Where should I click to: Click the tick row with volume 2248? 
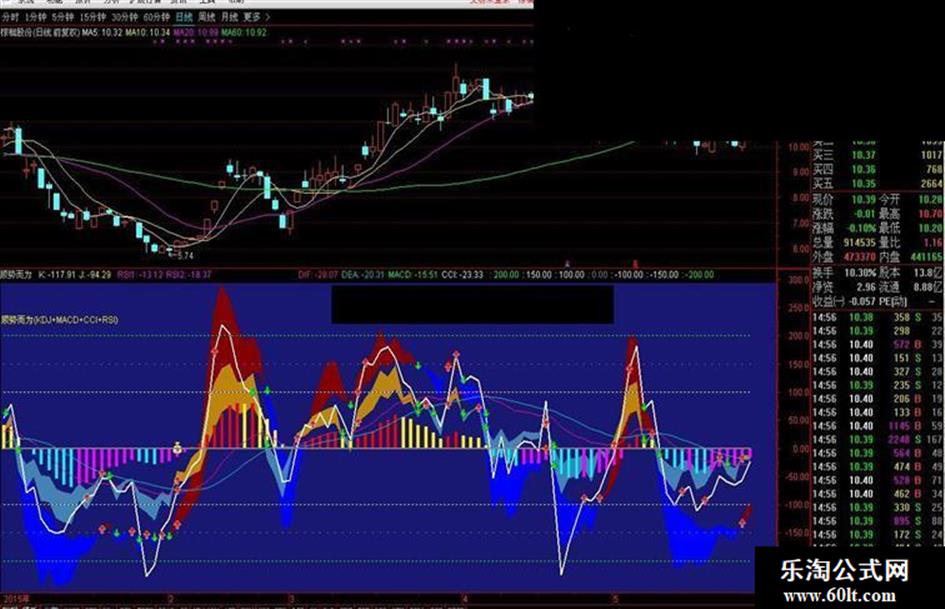click(878, 439)
